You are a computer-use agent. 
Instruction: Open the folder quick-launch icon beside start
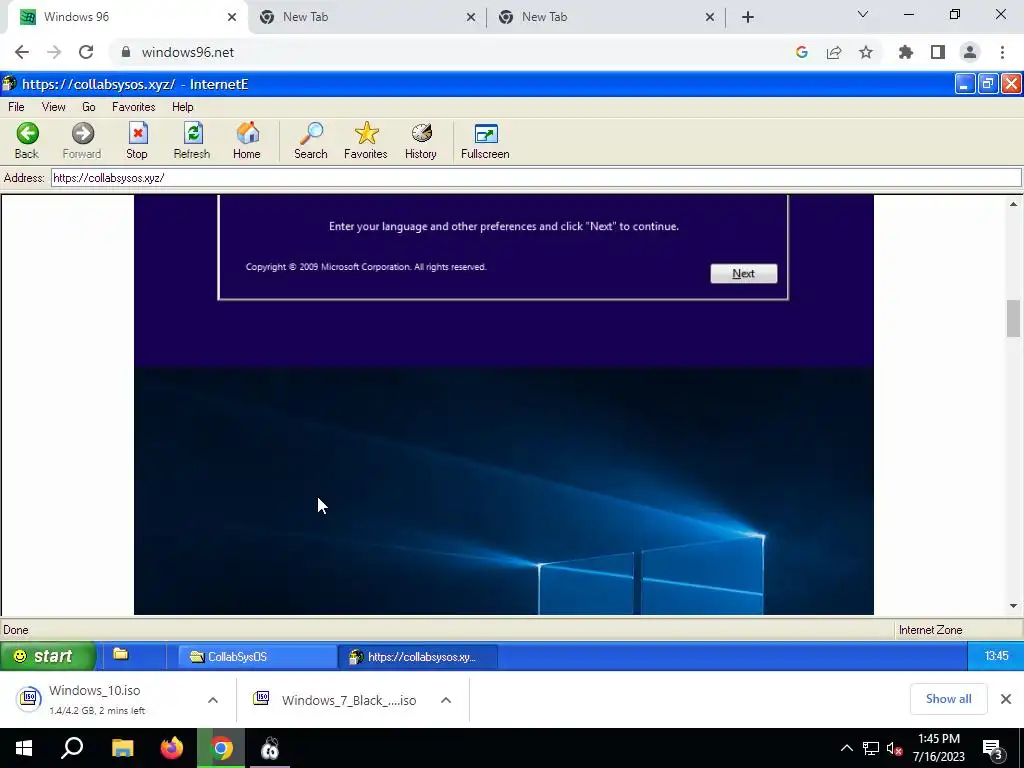[x=120, y=654]
